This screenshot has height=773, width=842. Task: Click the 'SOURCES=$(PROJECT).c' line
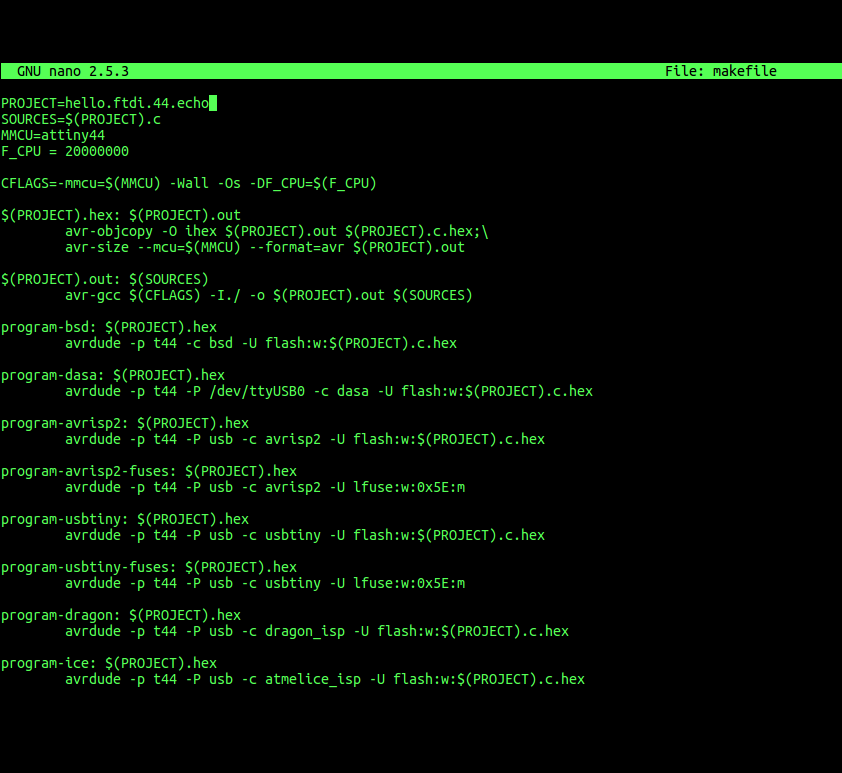81,119
